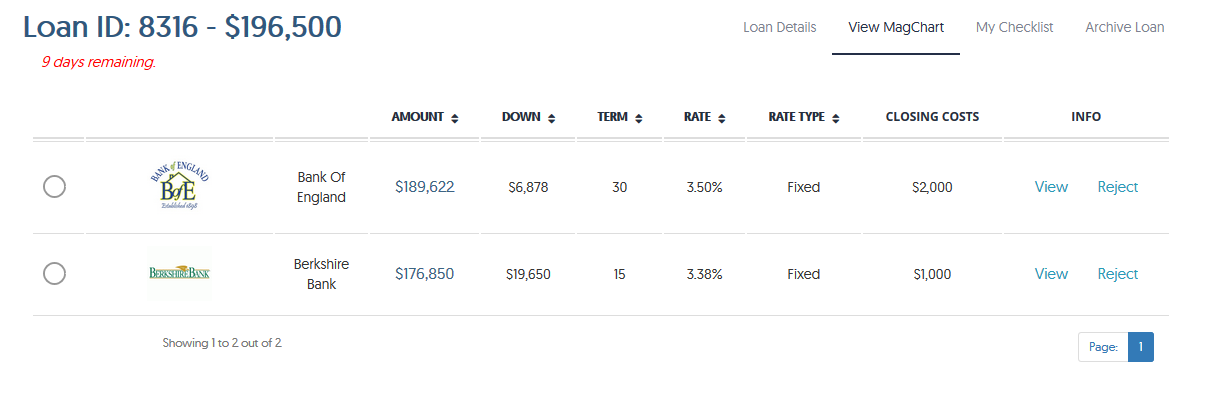Sort by the DOWN column arrows
1220x394 pixels.
(x=552, y=118)
